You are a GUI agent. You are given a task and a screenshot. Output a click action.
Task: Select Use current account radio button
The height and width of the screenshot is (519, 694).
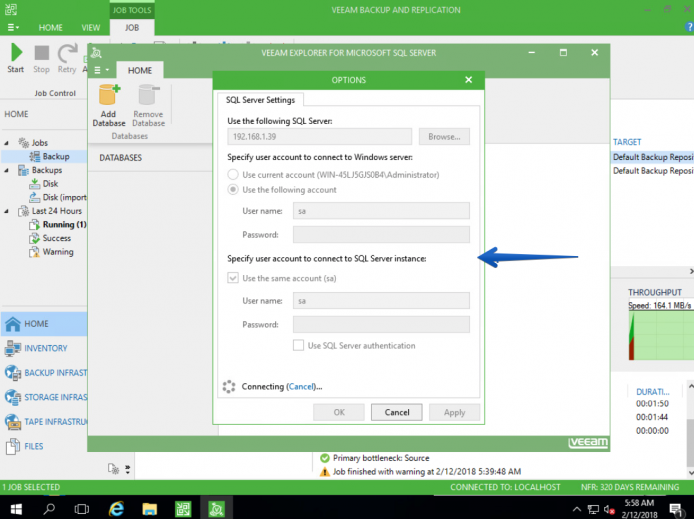point(233,175)
